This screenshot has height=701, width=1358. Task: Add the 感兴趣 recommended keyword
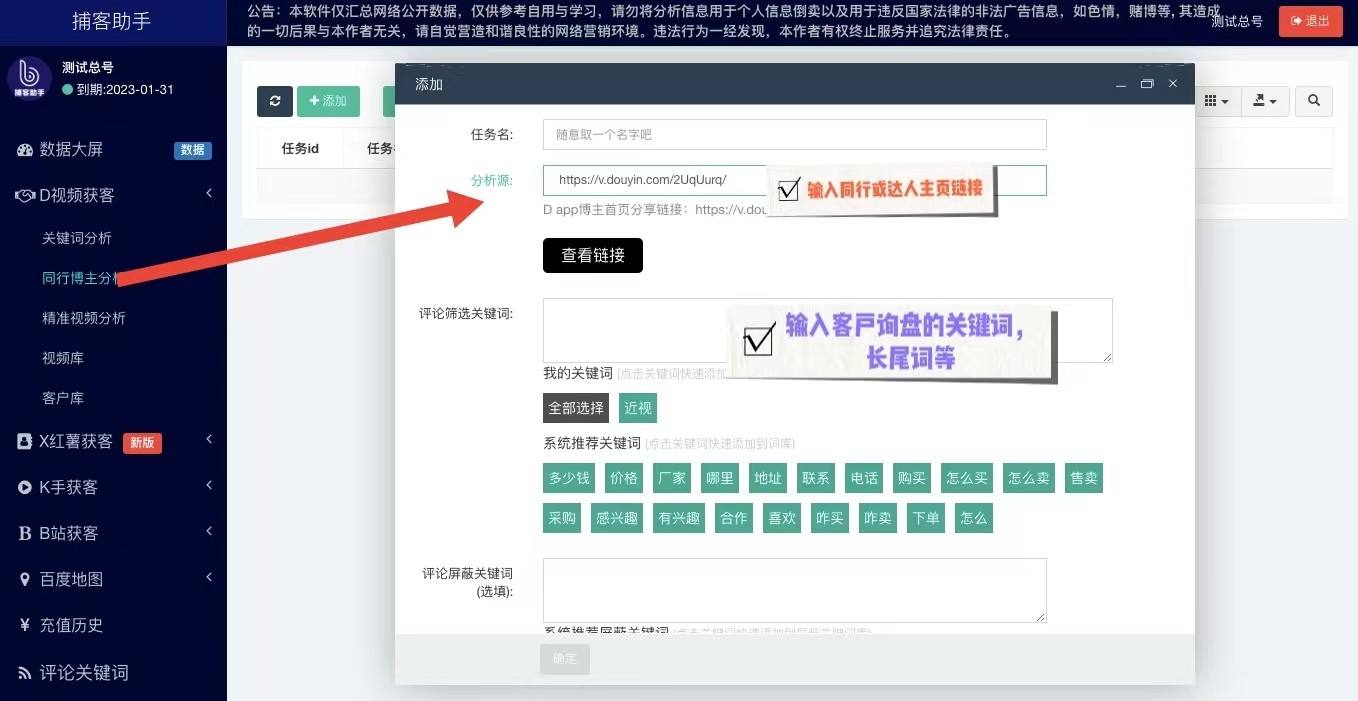(x=617, y=518)
